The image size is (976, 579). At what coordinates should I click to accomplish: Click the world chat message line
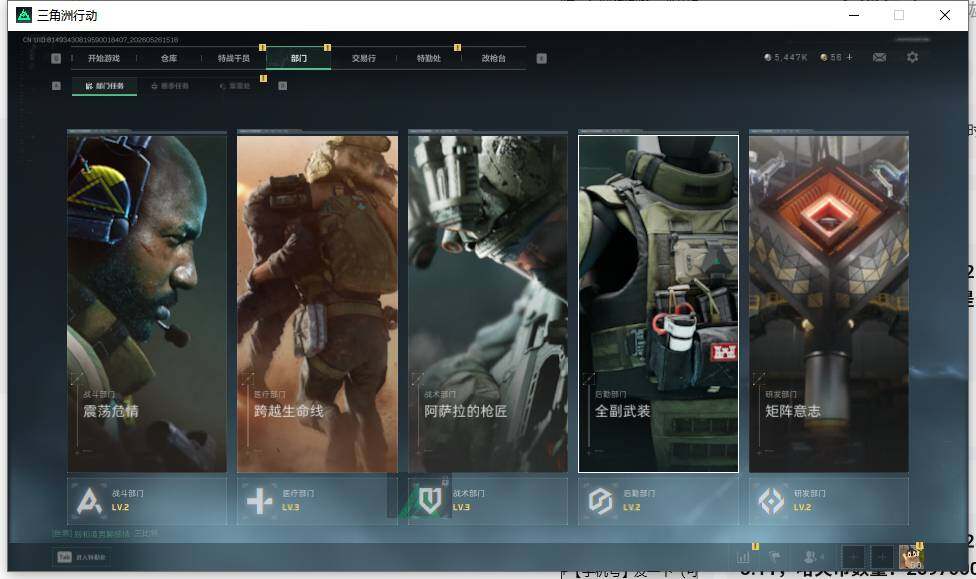click(x=105, y=534)
